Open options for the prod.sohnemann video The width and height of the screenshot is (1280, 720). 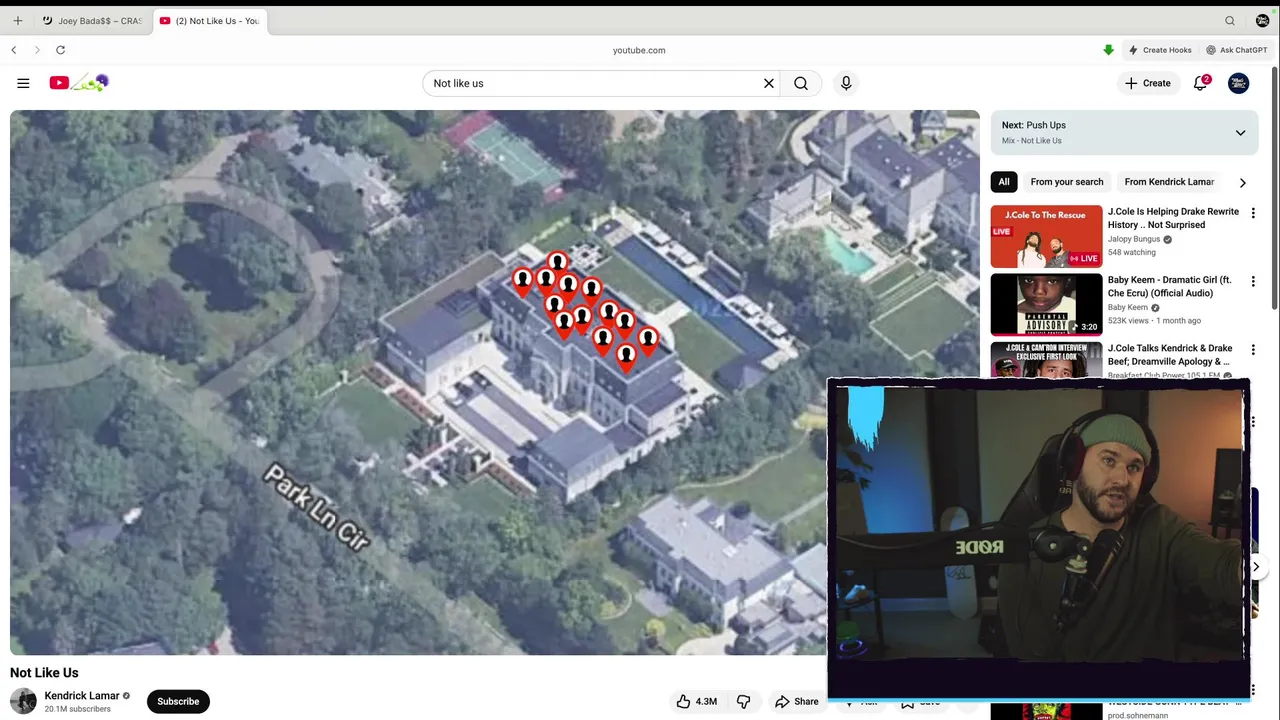(x=1253, y=690)
